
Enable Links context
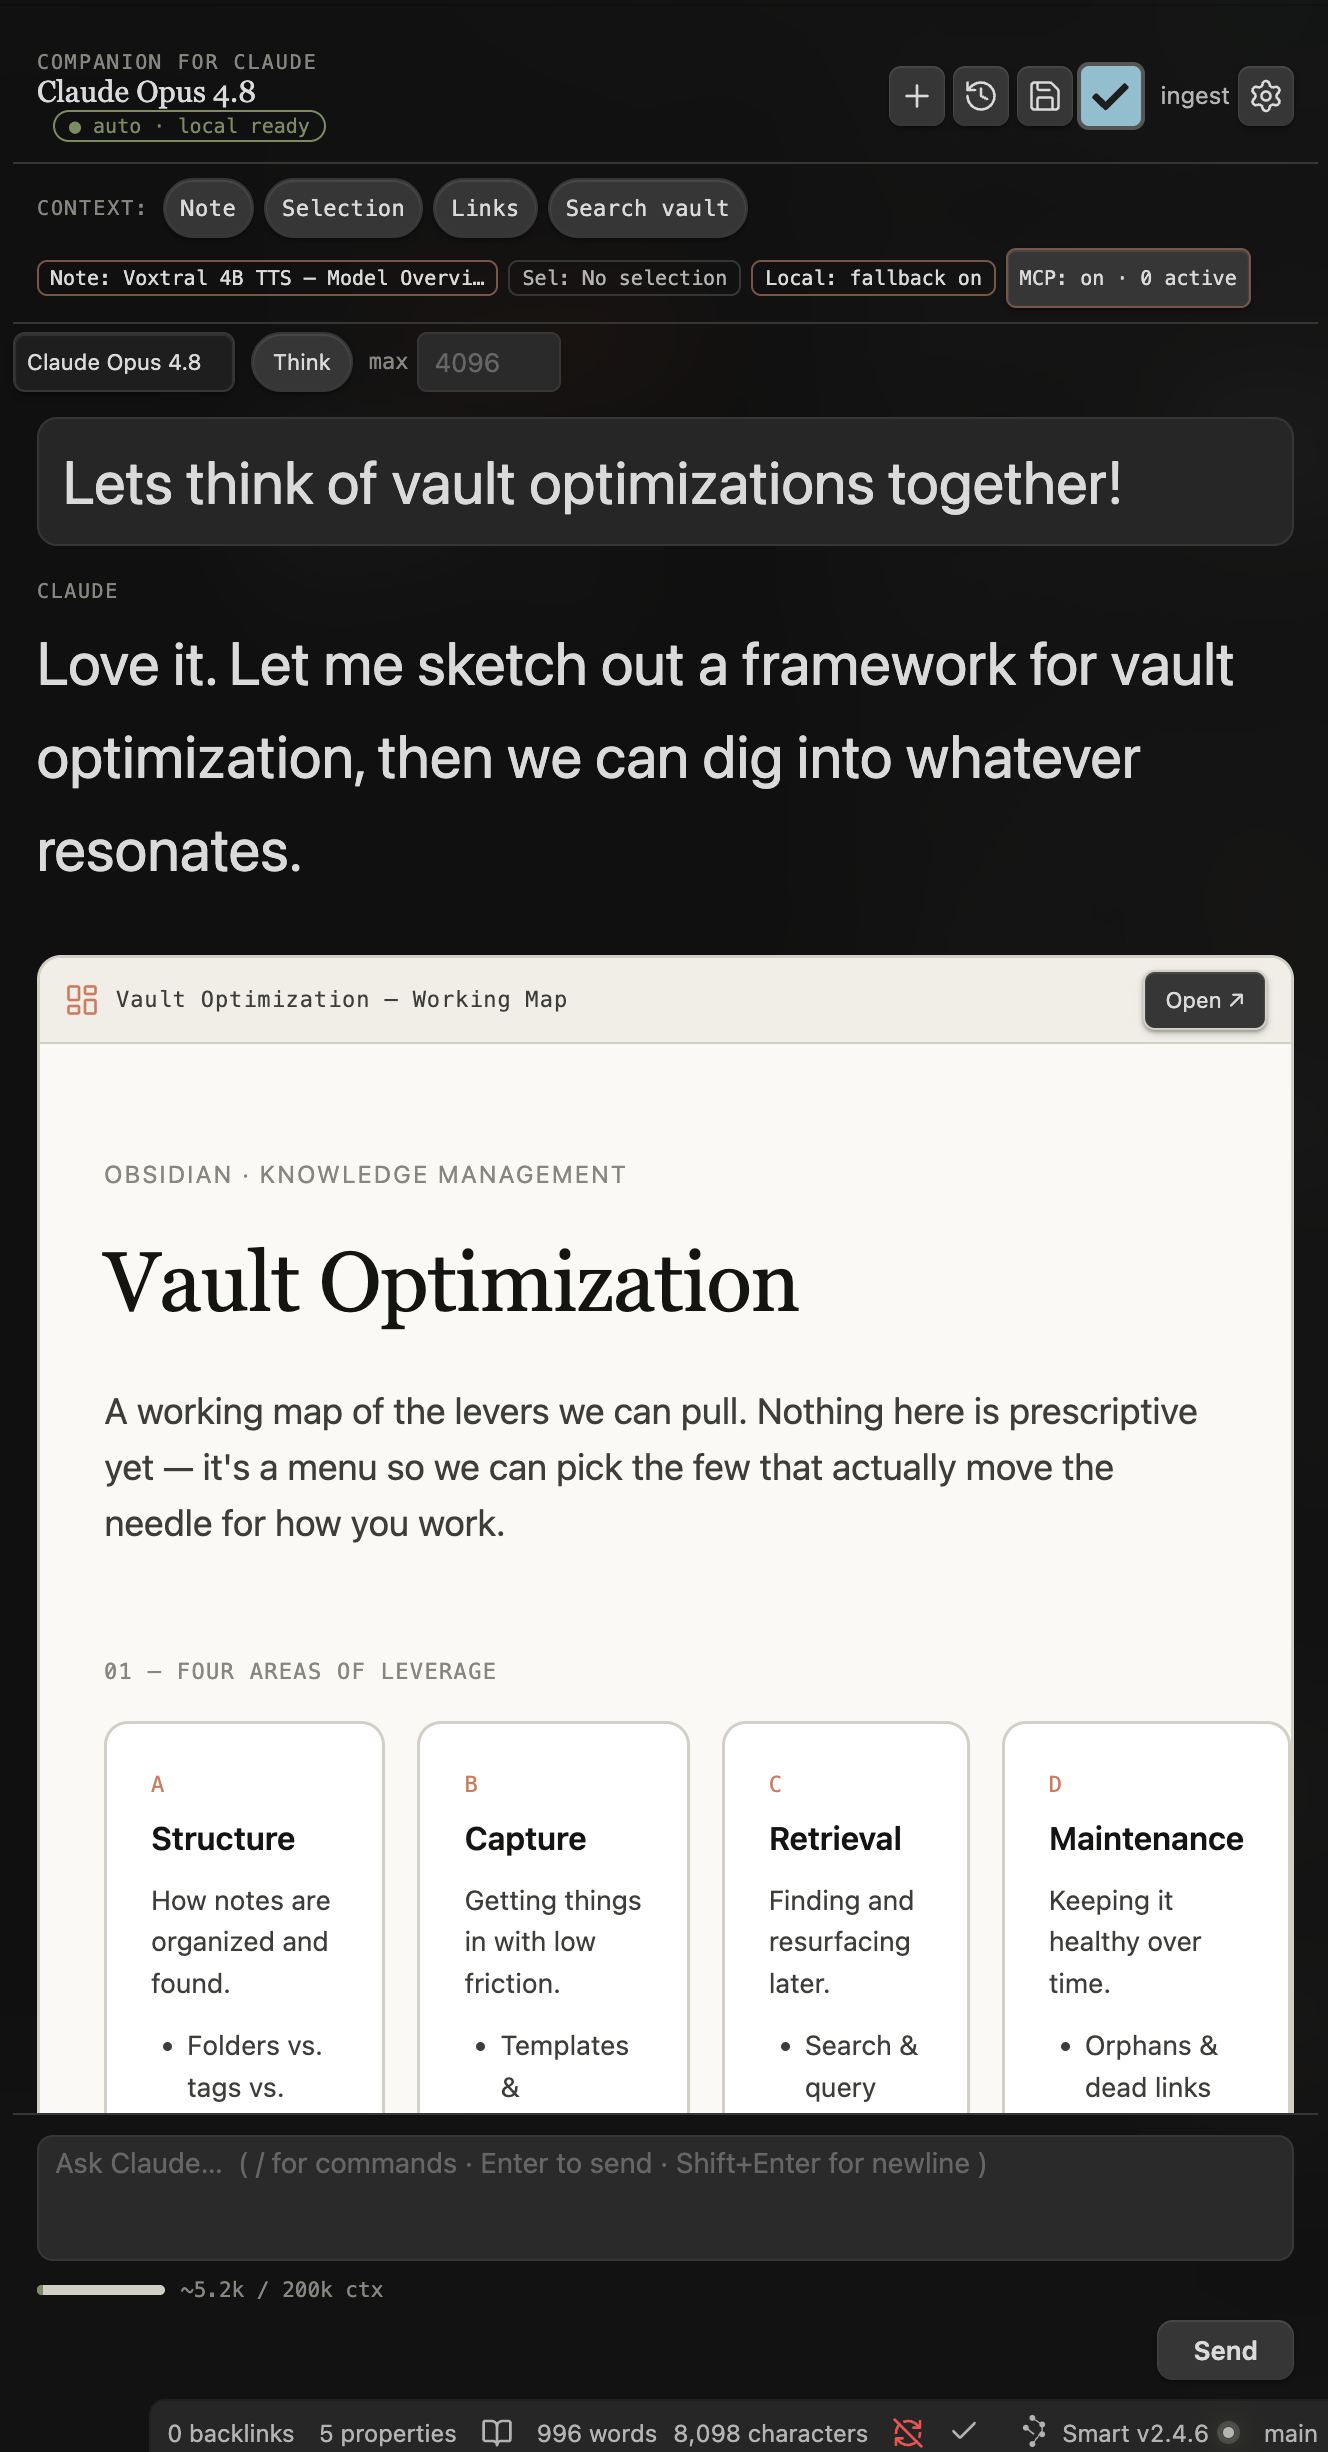(485, 208)
